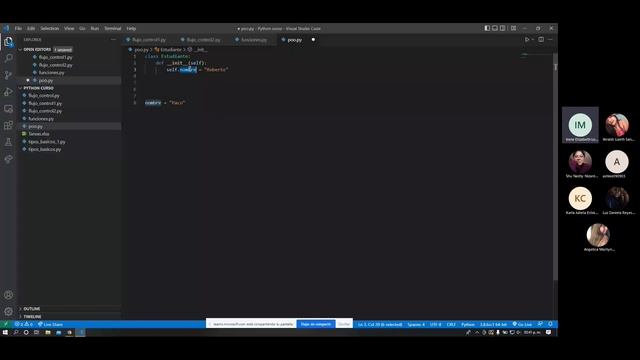Open the Accounts menu icon
640x360 pixels.
[x=8, y=295]
